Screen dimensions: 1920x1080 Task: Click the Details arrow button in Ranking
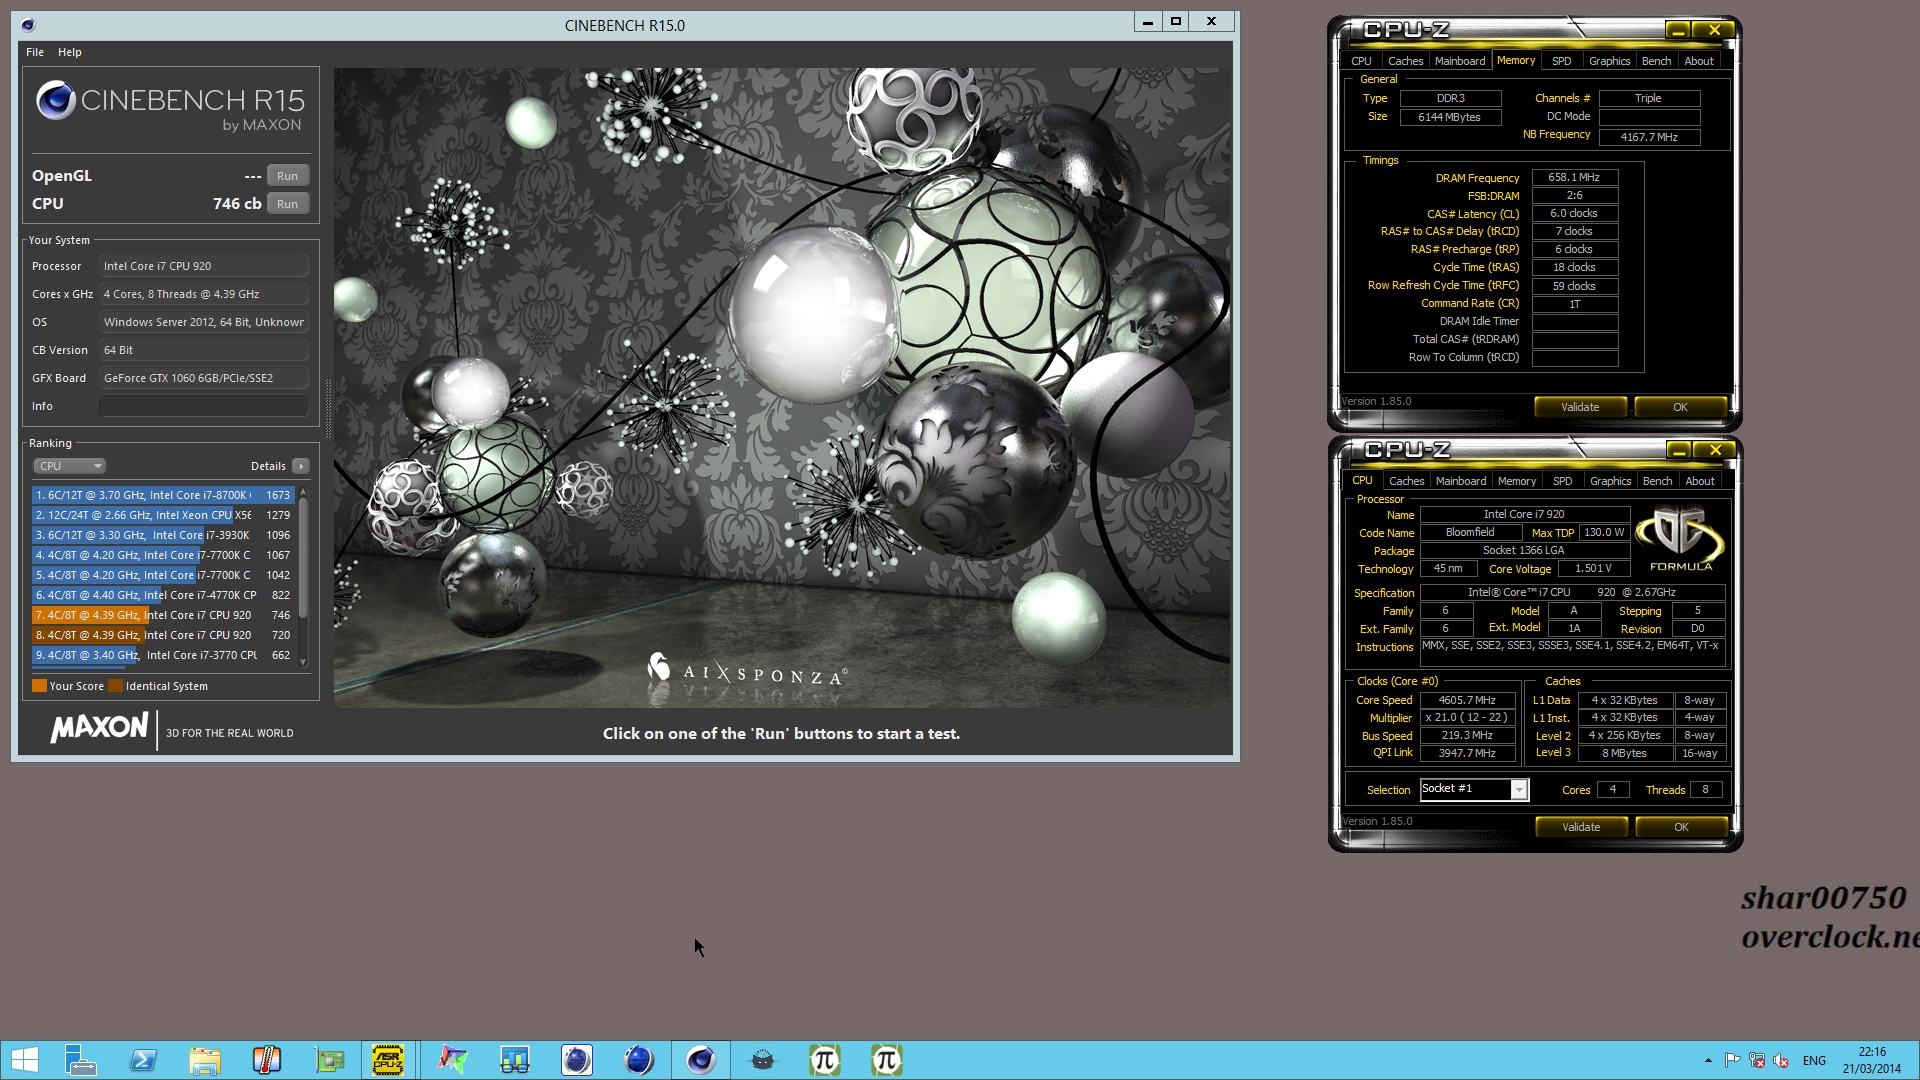point(300,466)
